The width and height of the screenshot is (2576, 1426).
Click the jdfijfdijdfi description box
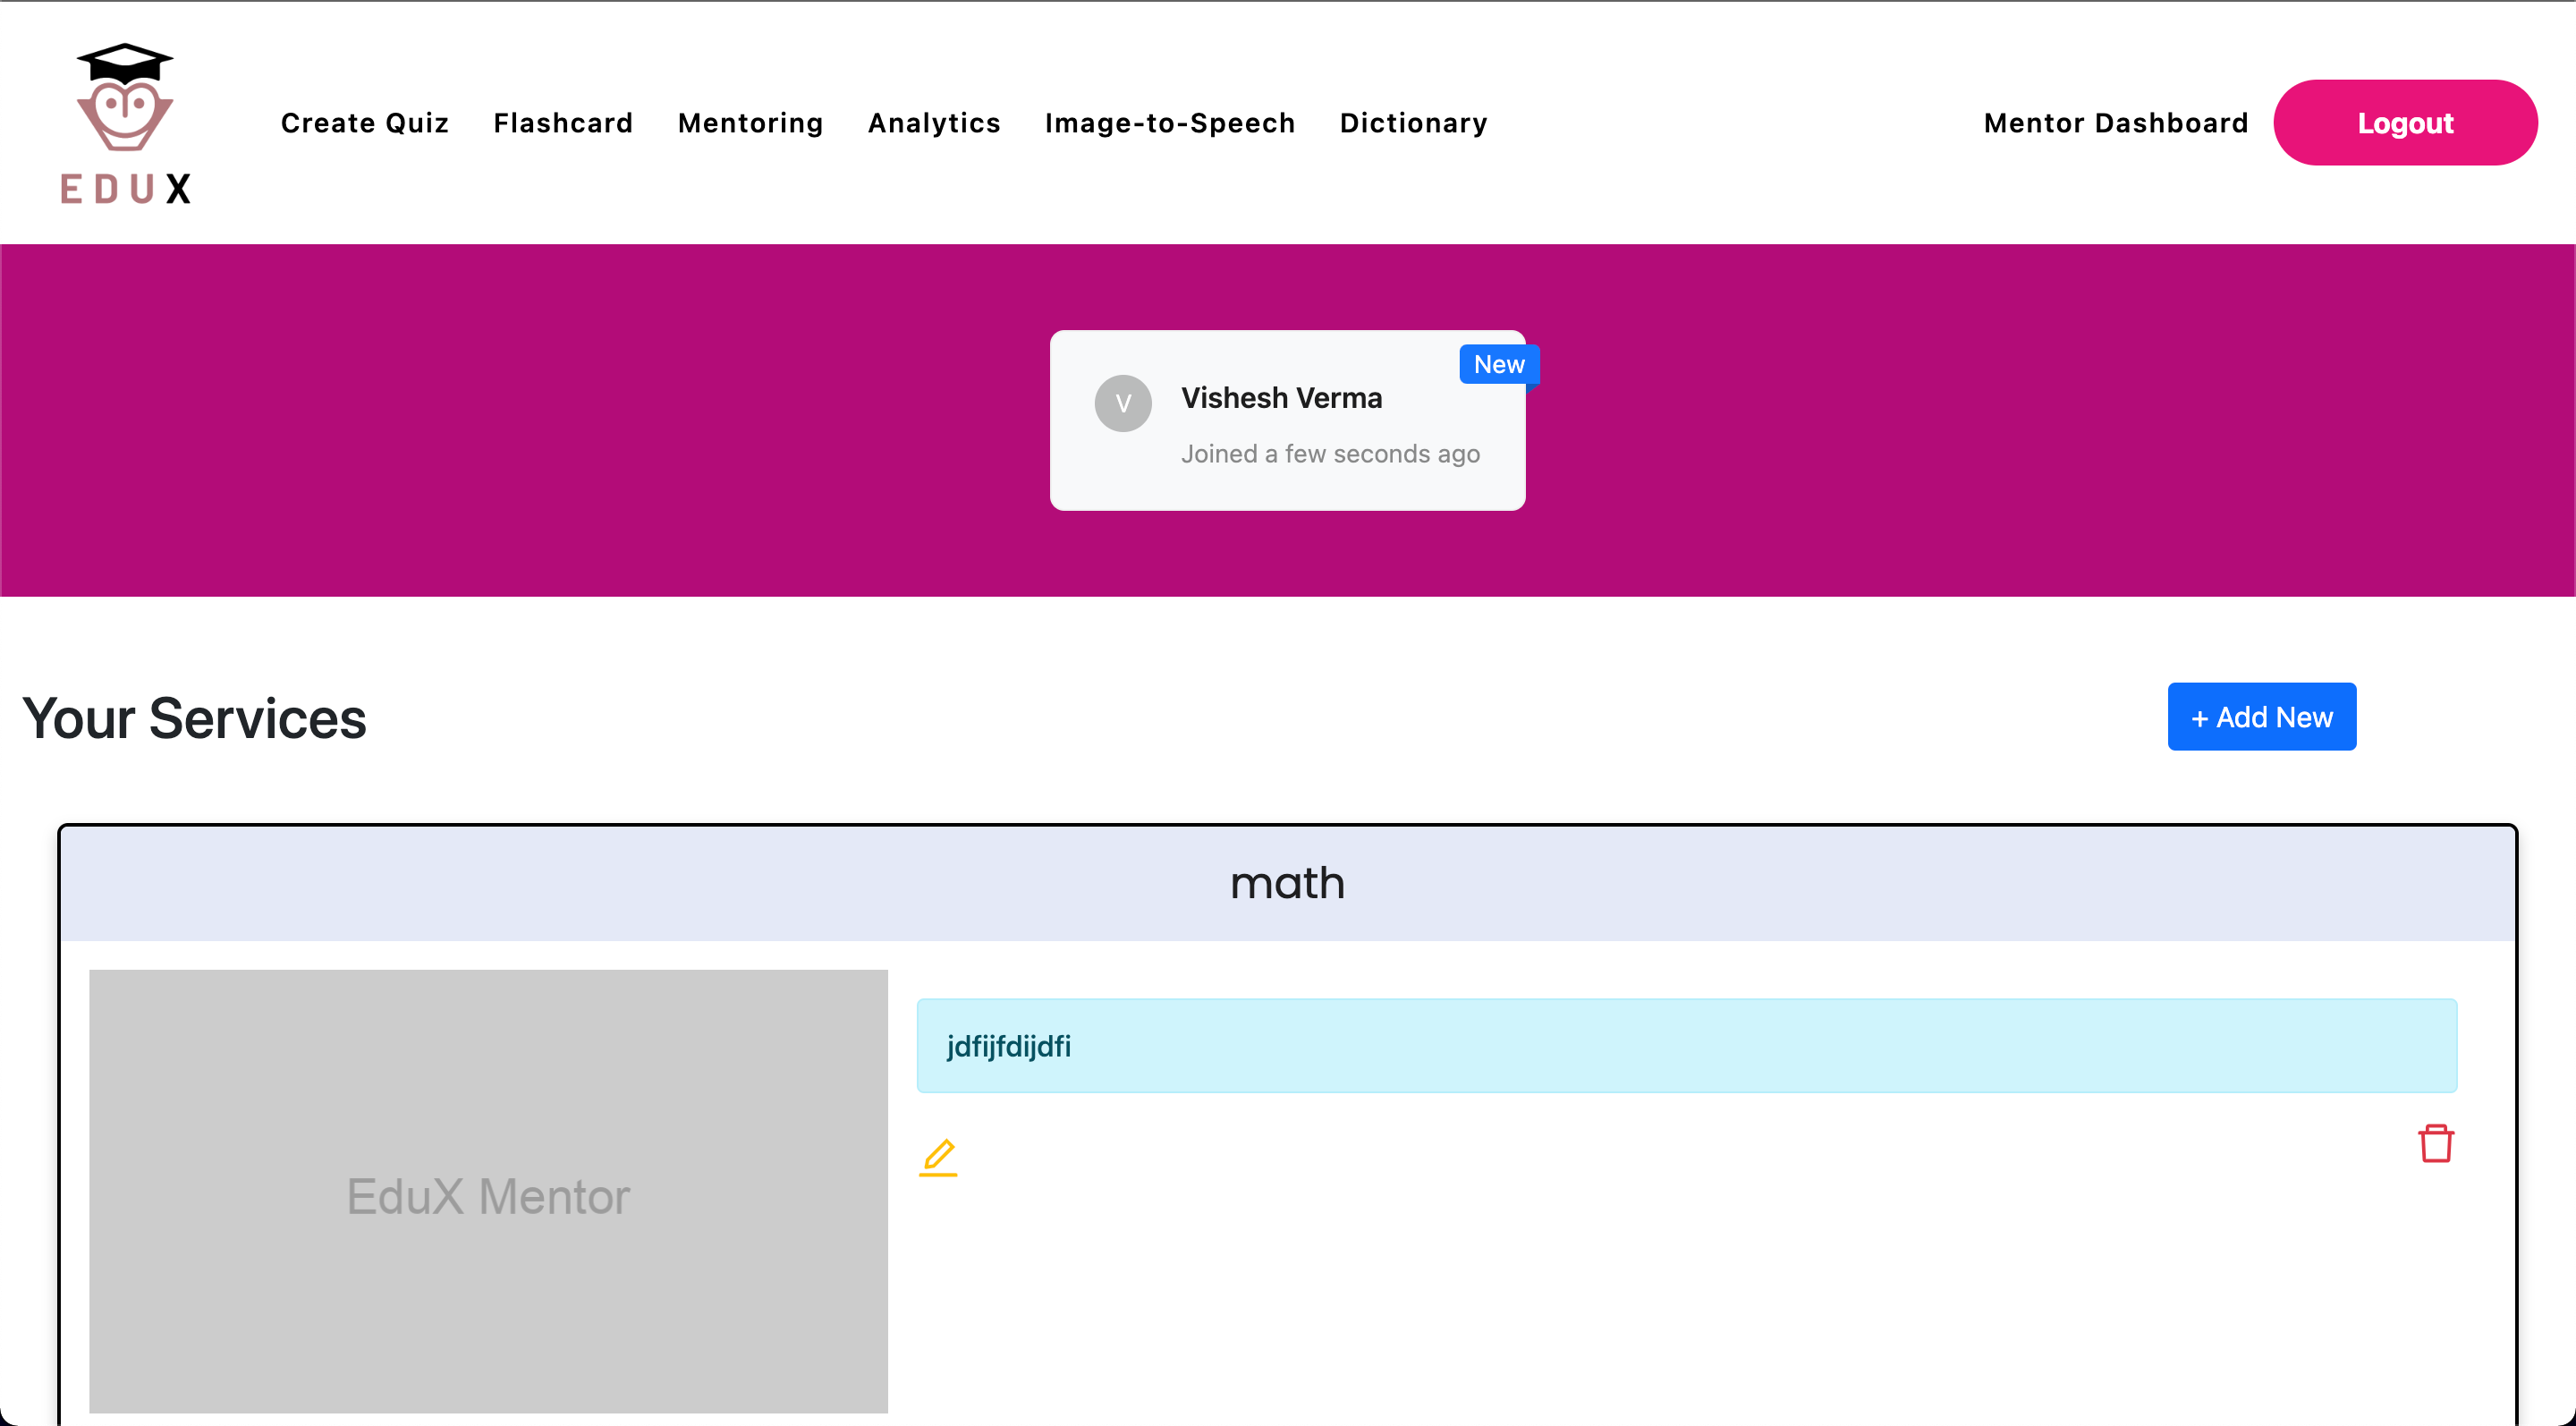point(1686,1045)
